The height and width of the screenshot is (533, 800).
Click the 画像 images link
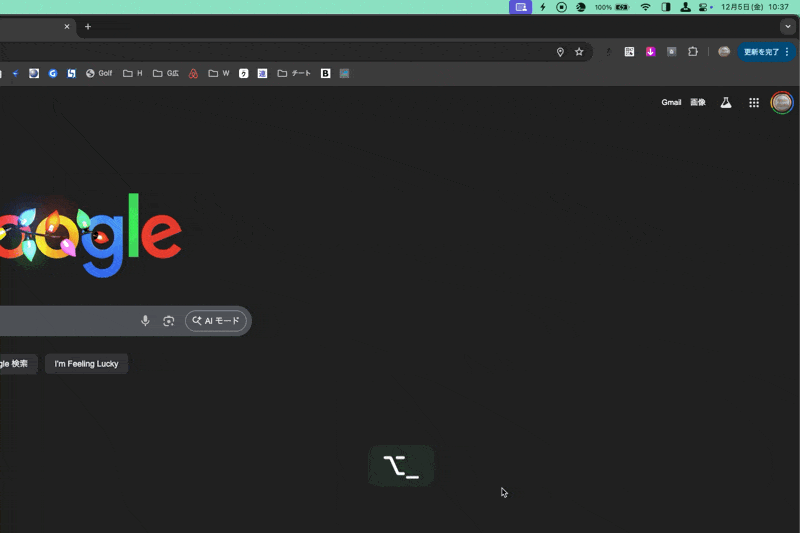[x=698, y=102]
